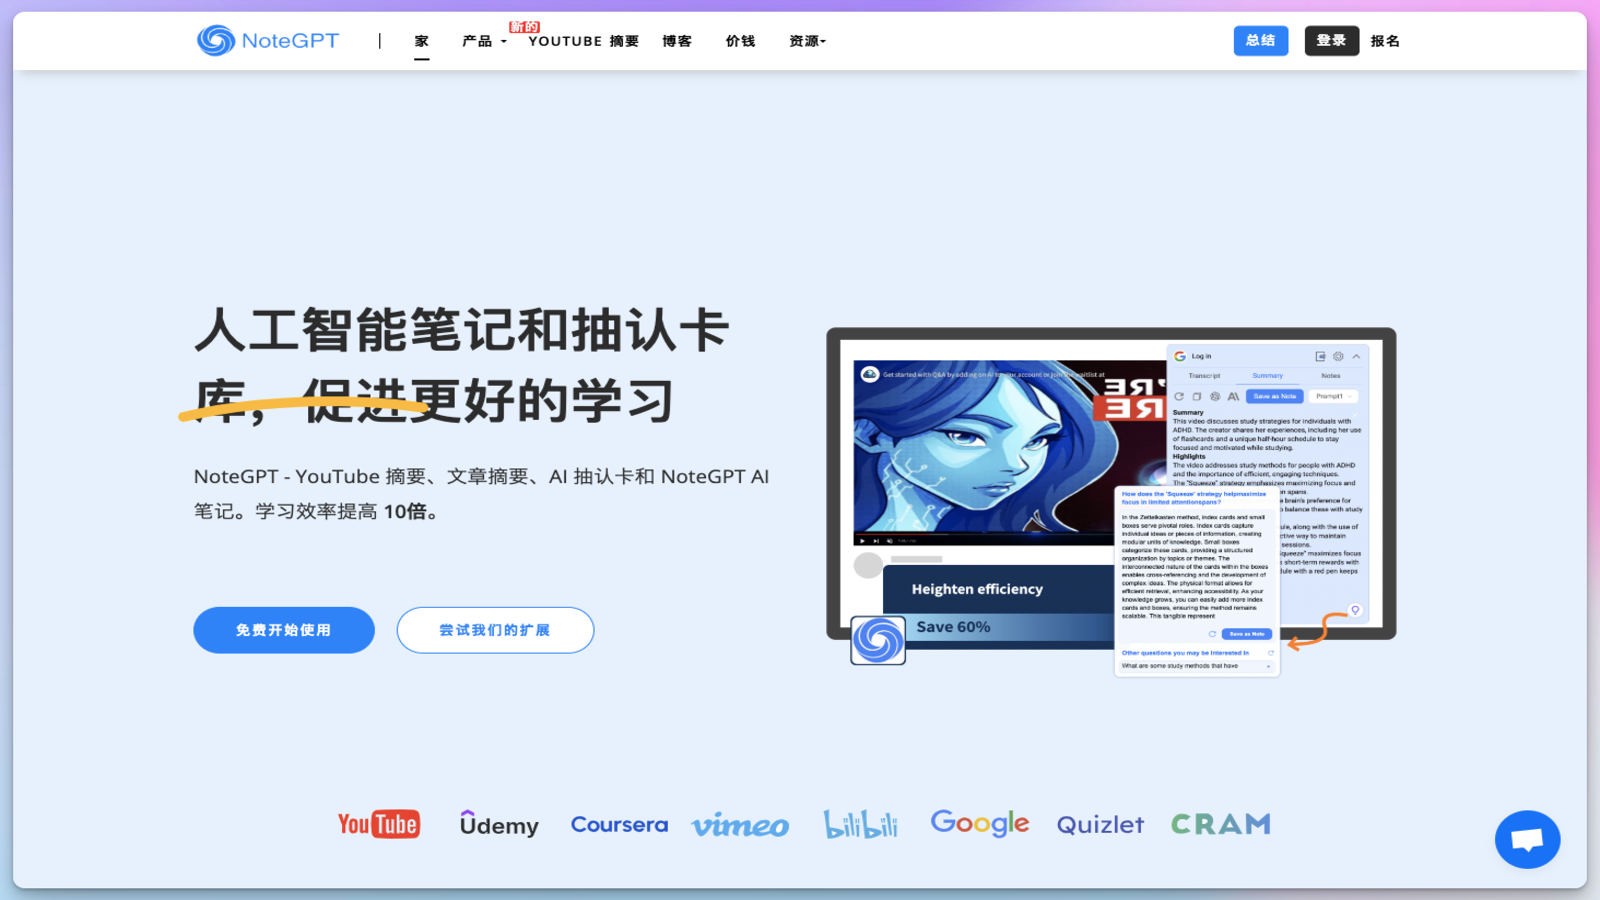Click the NoteGPT swirl logo in header
1600x900 pixels.
(216, 41)
